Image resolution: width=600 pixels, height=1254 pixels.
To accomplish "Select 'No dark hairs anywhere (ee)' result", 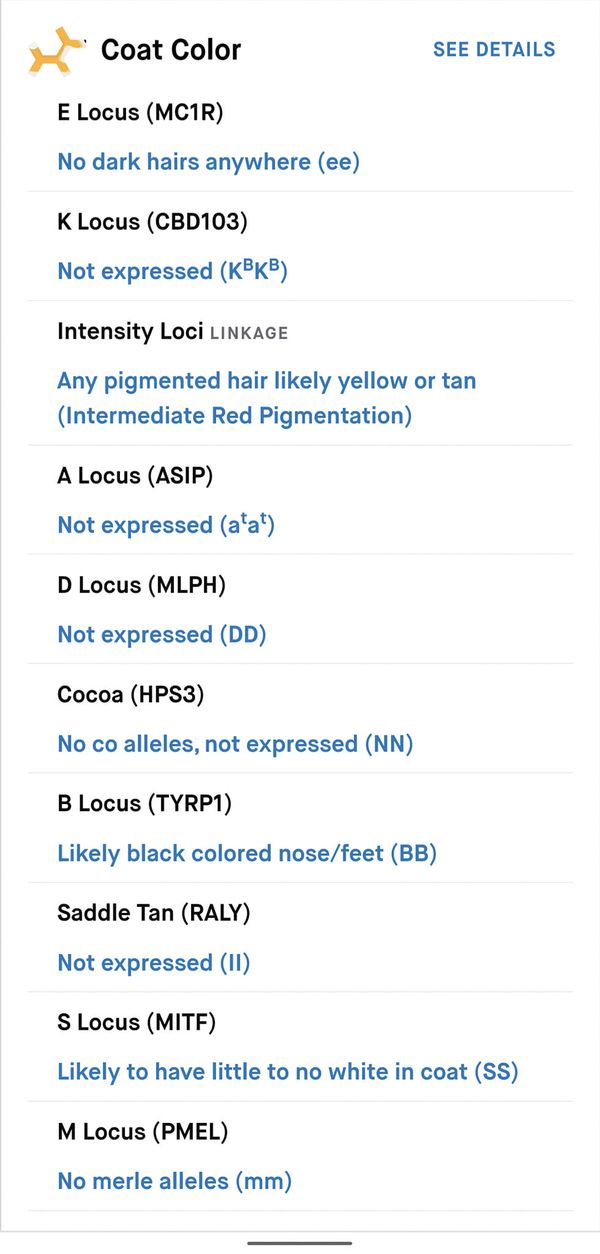I will [x=208, y=161].
